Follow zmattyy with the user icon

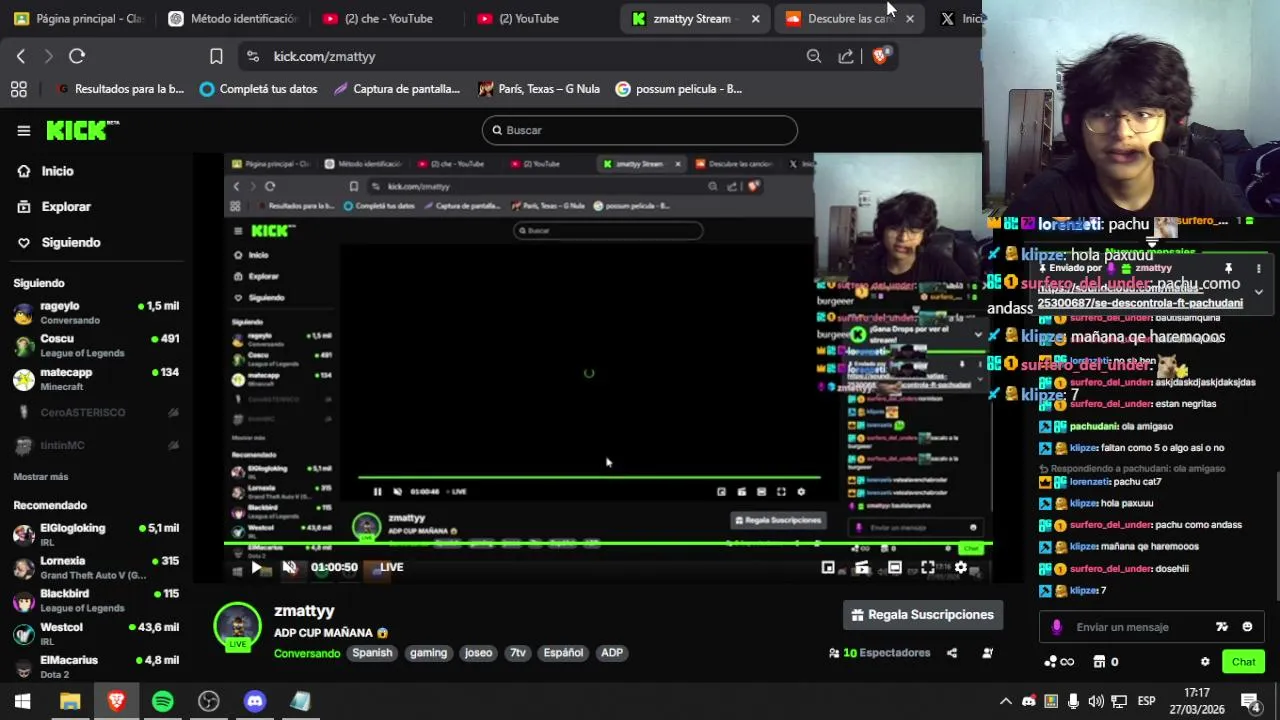click(x=987, y=653)
